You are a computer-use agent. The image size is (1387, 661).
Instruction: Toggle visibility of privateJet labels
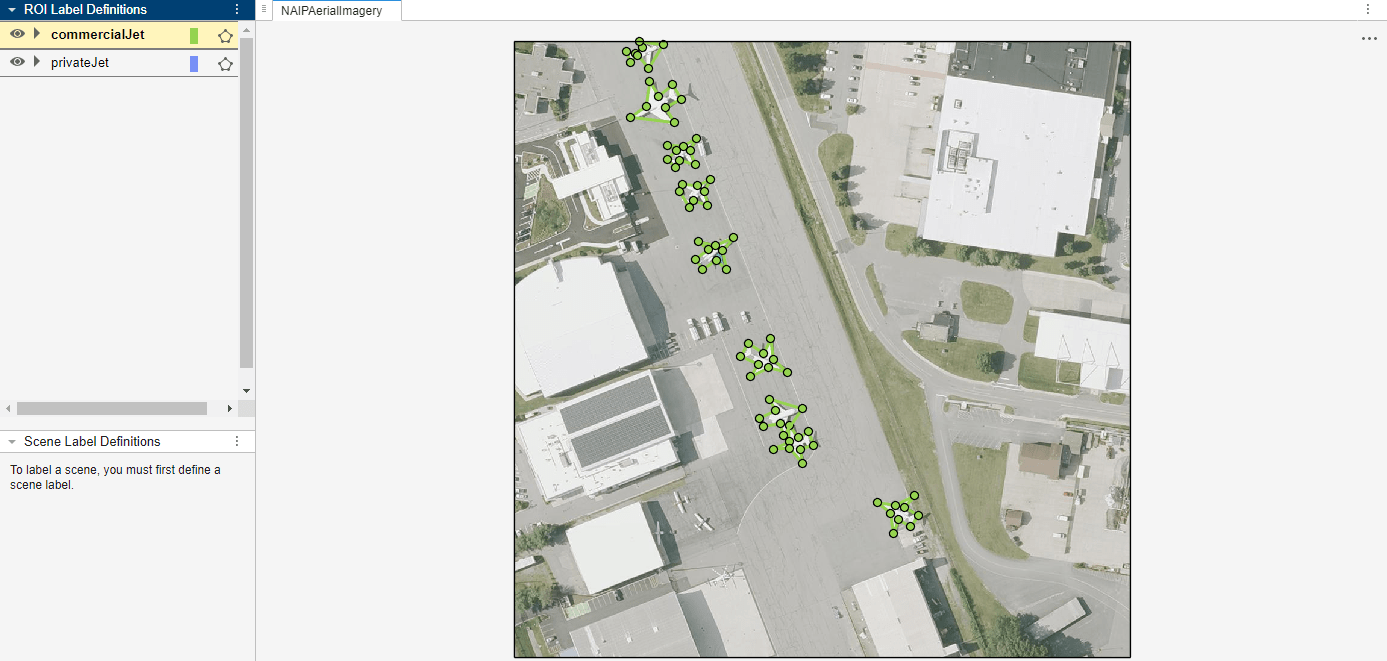[16, 62]
